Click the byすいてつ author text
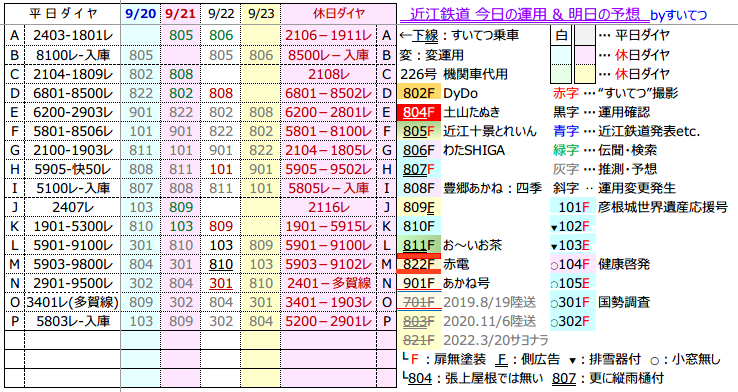Viewport: 738px width, 392px height. (x=679, y=15)
